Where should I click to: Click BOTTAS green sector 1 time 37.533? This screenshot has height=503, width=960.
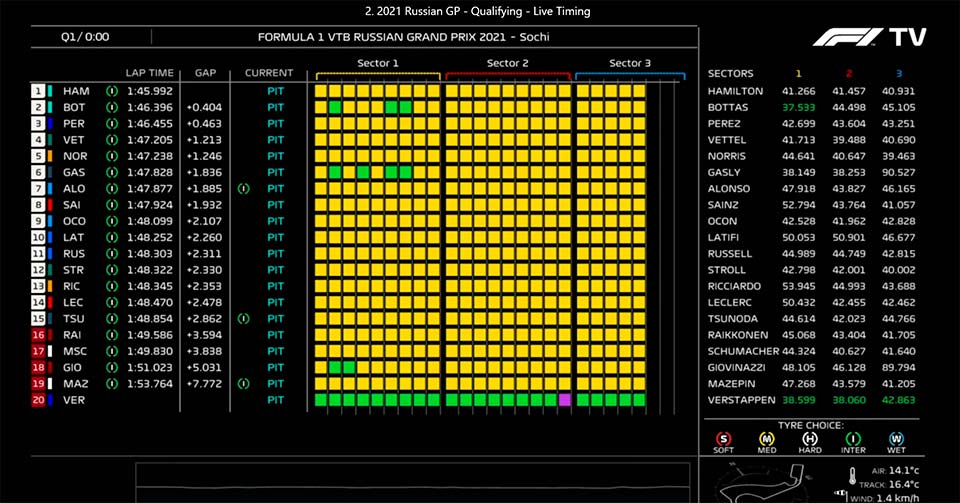(x=798, y=107)
